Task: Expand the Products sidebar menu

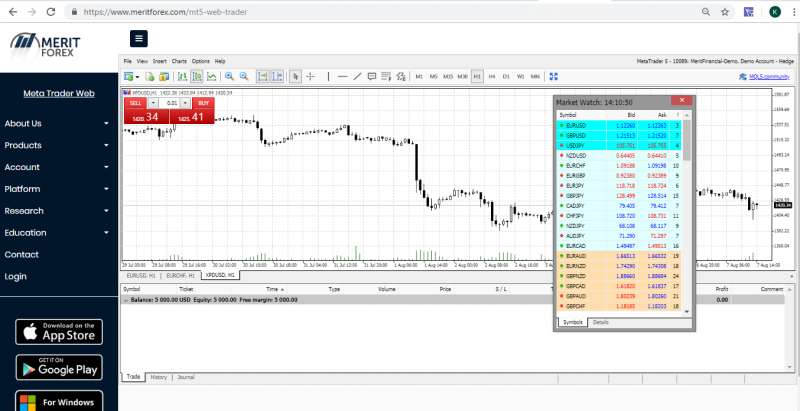Action: [x=57, y=145]
